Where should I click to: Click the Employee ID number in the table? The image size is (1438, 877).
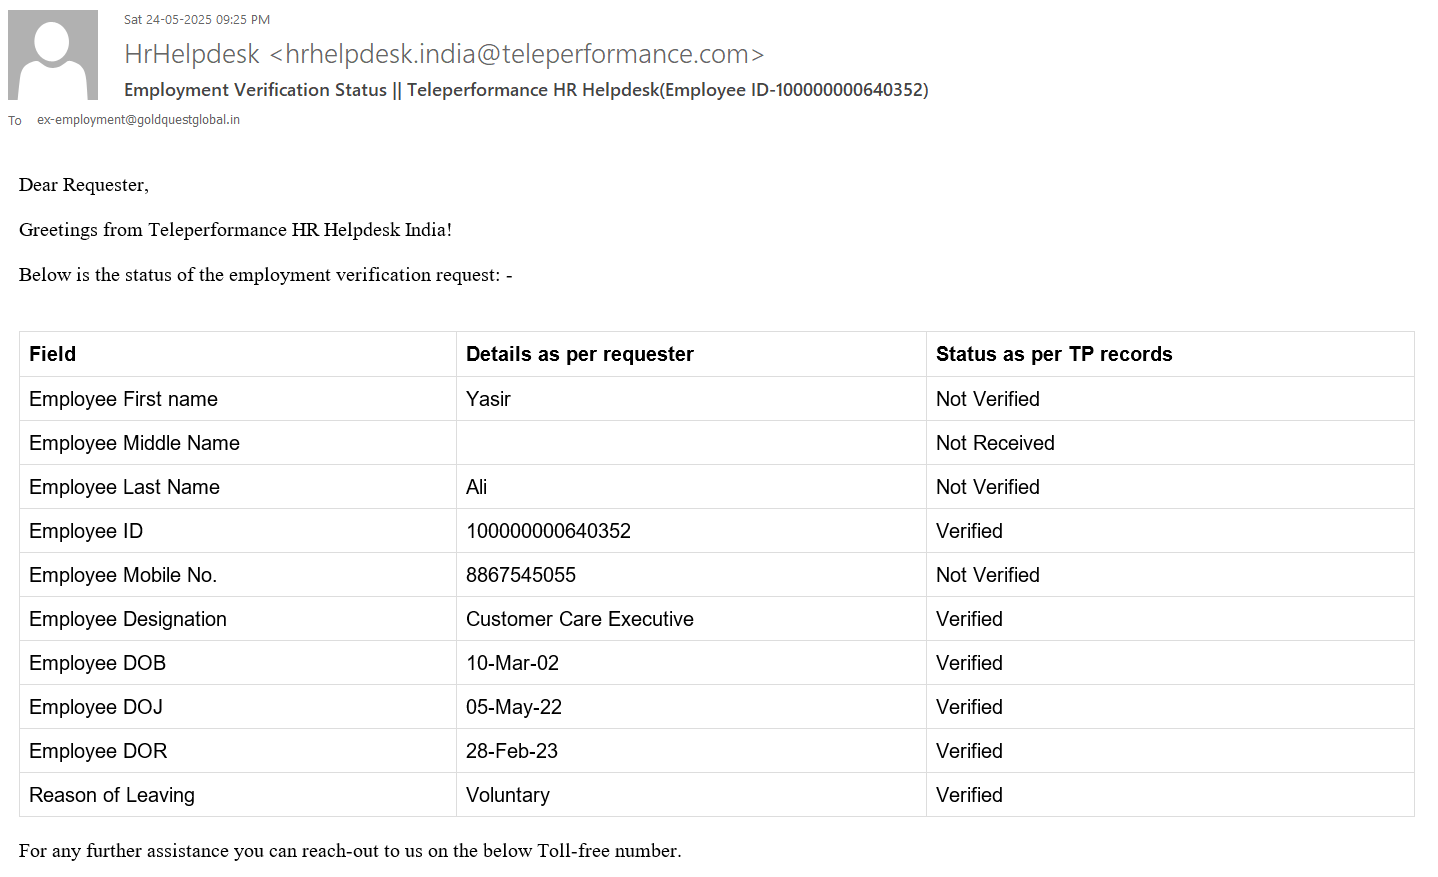click(548, 531)
